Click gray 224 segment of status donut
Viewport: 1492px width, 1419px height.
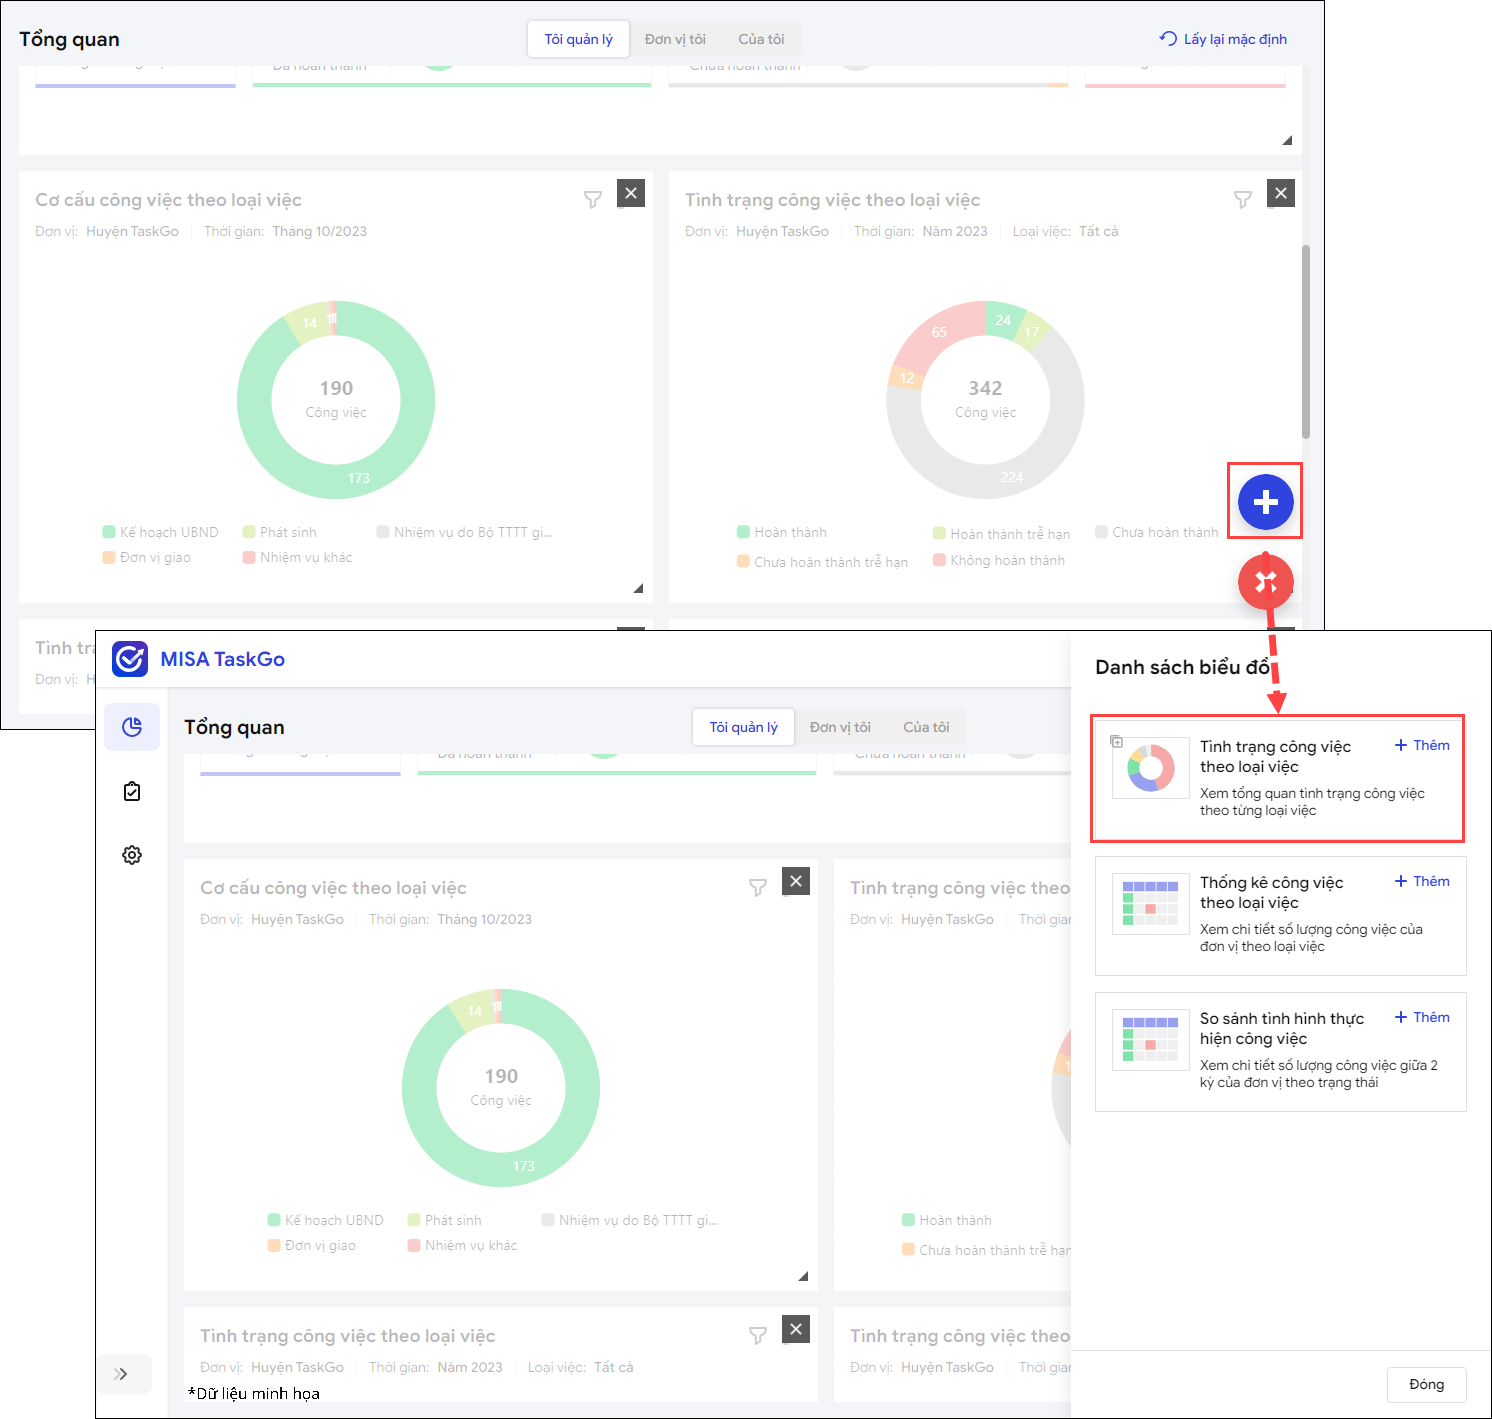pyautogui.click(x=1012, y=477)
